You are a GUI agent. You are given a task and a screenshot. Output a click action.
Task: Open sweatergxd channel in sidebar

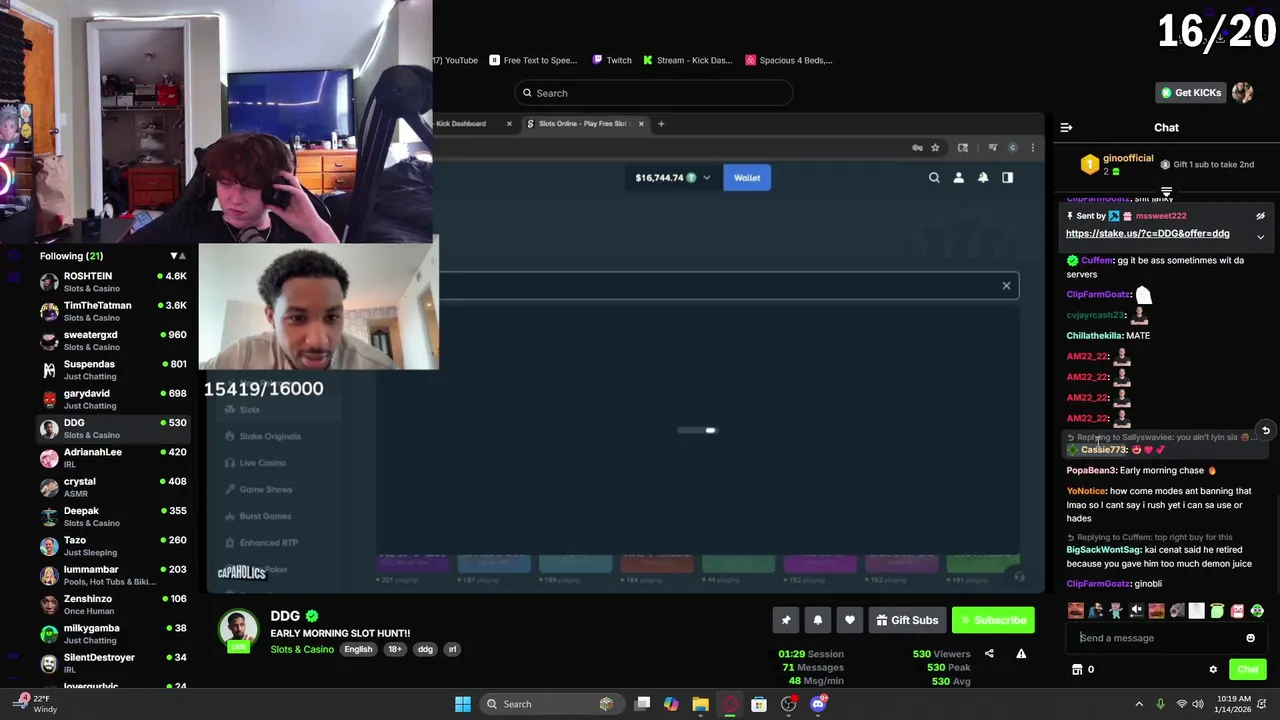point(112,341)
